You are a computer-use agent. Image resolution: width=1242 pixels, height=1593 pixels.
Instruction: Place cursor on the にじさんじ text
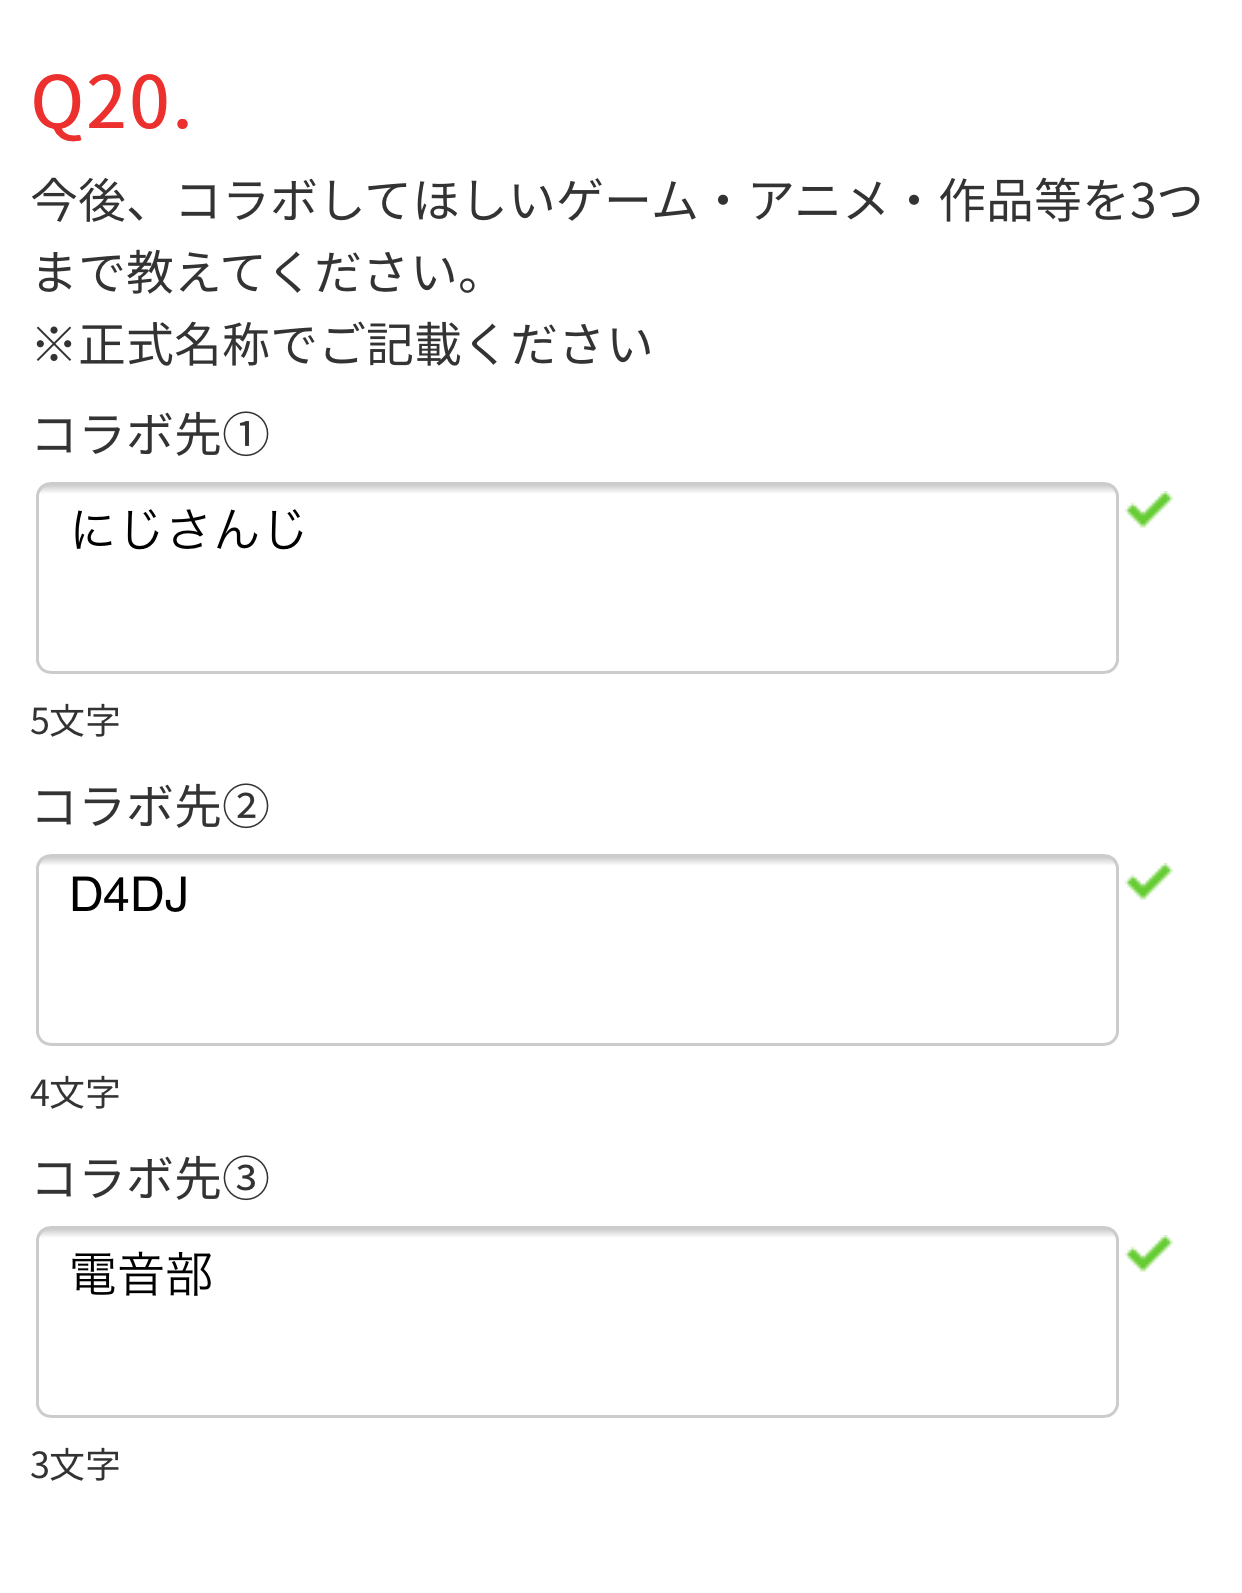[x=188, y=529]
